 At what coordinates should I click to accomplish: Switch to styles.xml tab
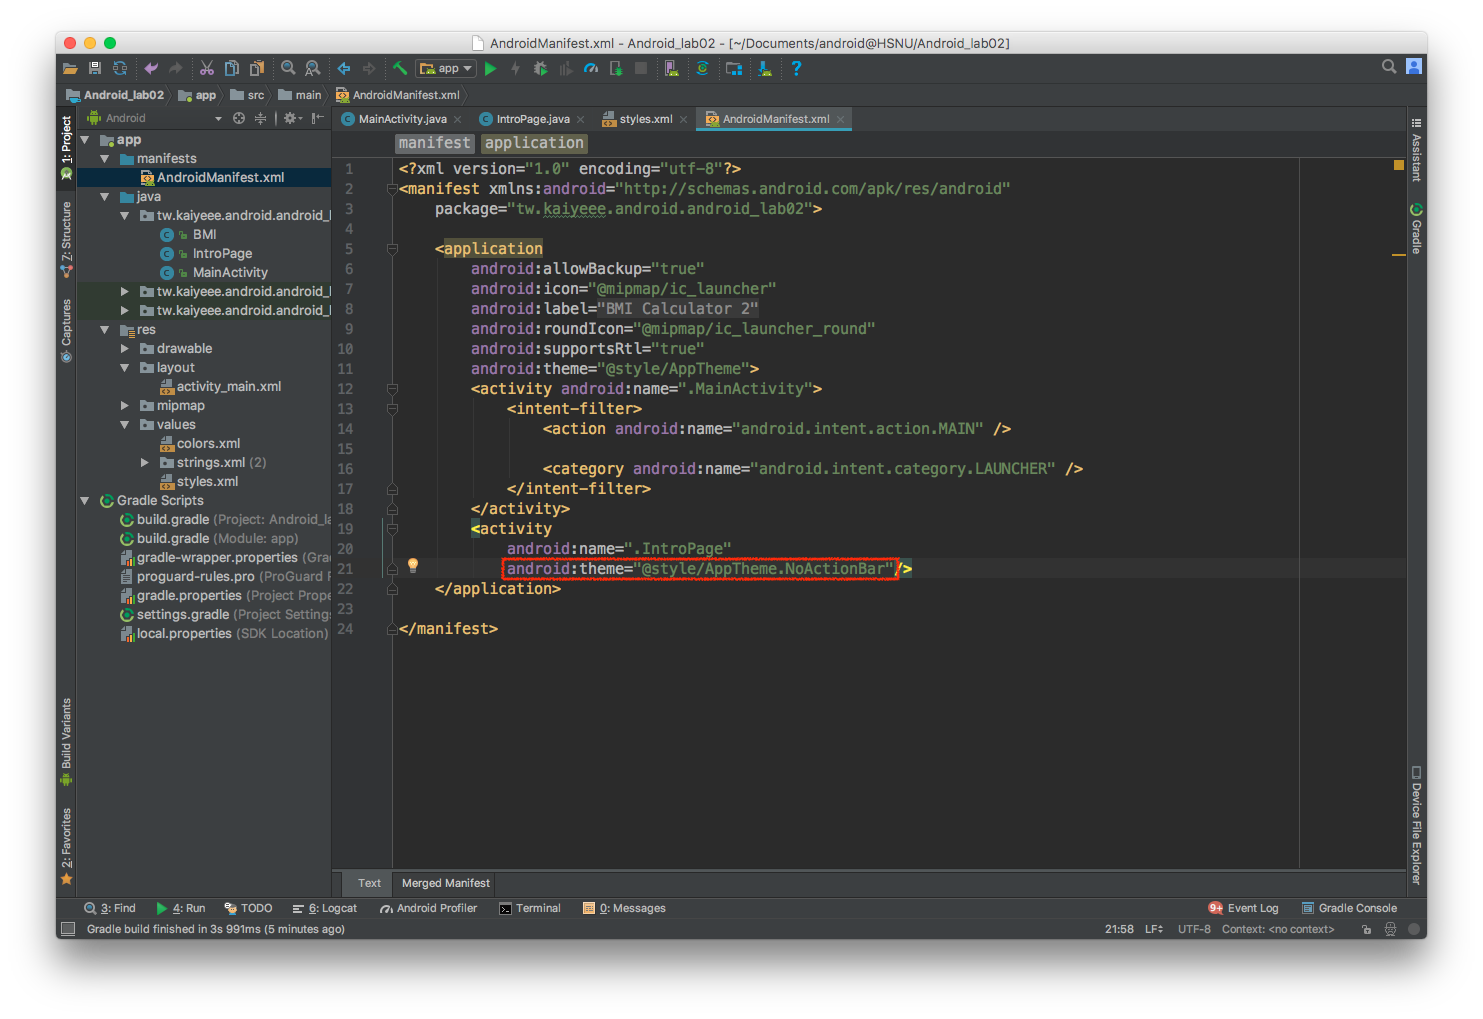[x=645, y=119]
